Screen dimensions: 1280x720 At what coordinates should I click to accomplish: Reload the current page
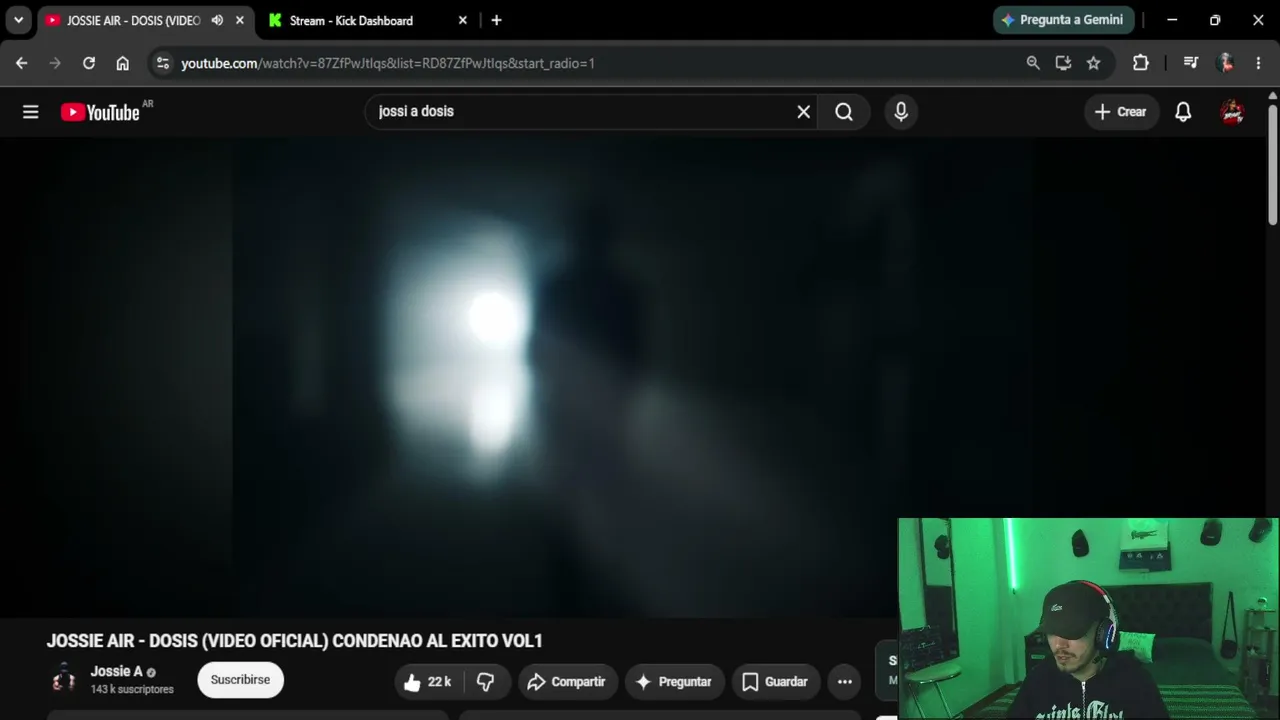(x=89, y=63)
